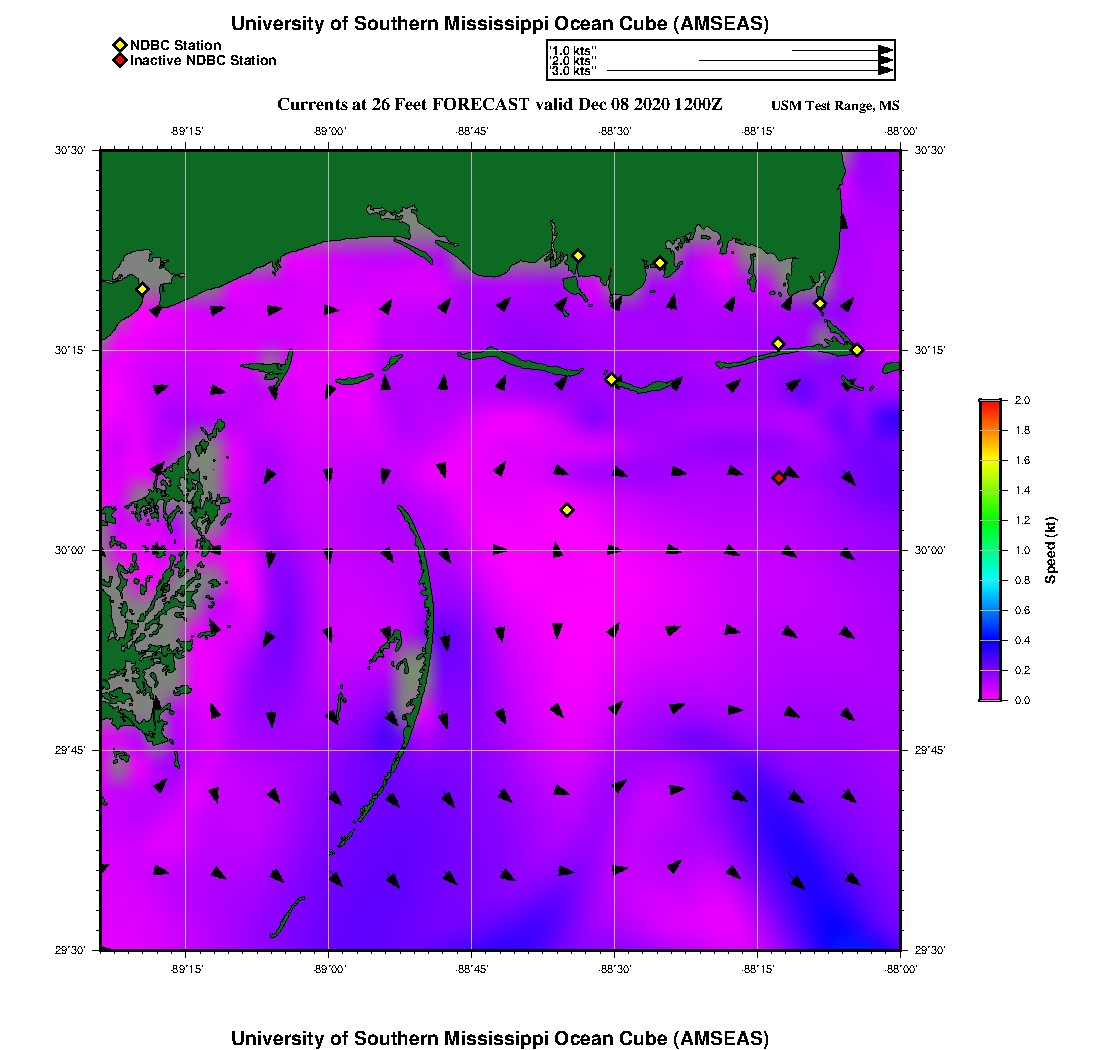This screenshot has height=1050, width=1100.
Task: Click the top AMSEAS Ocean Cube title
Action: tap(499, 24)
